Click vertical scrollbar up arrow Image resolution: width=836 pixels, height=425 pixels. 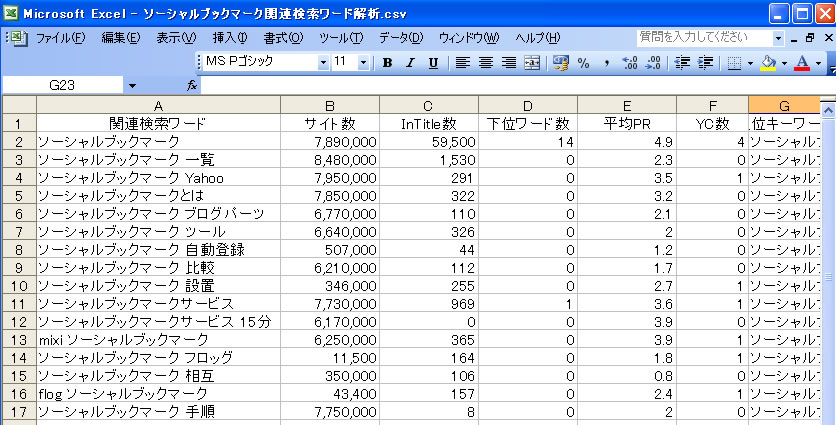click(828, 110)
